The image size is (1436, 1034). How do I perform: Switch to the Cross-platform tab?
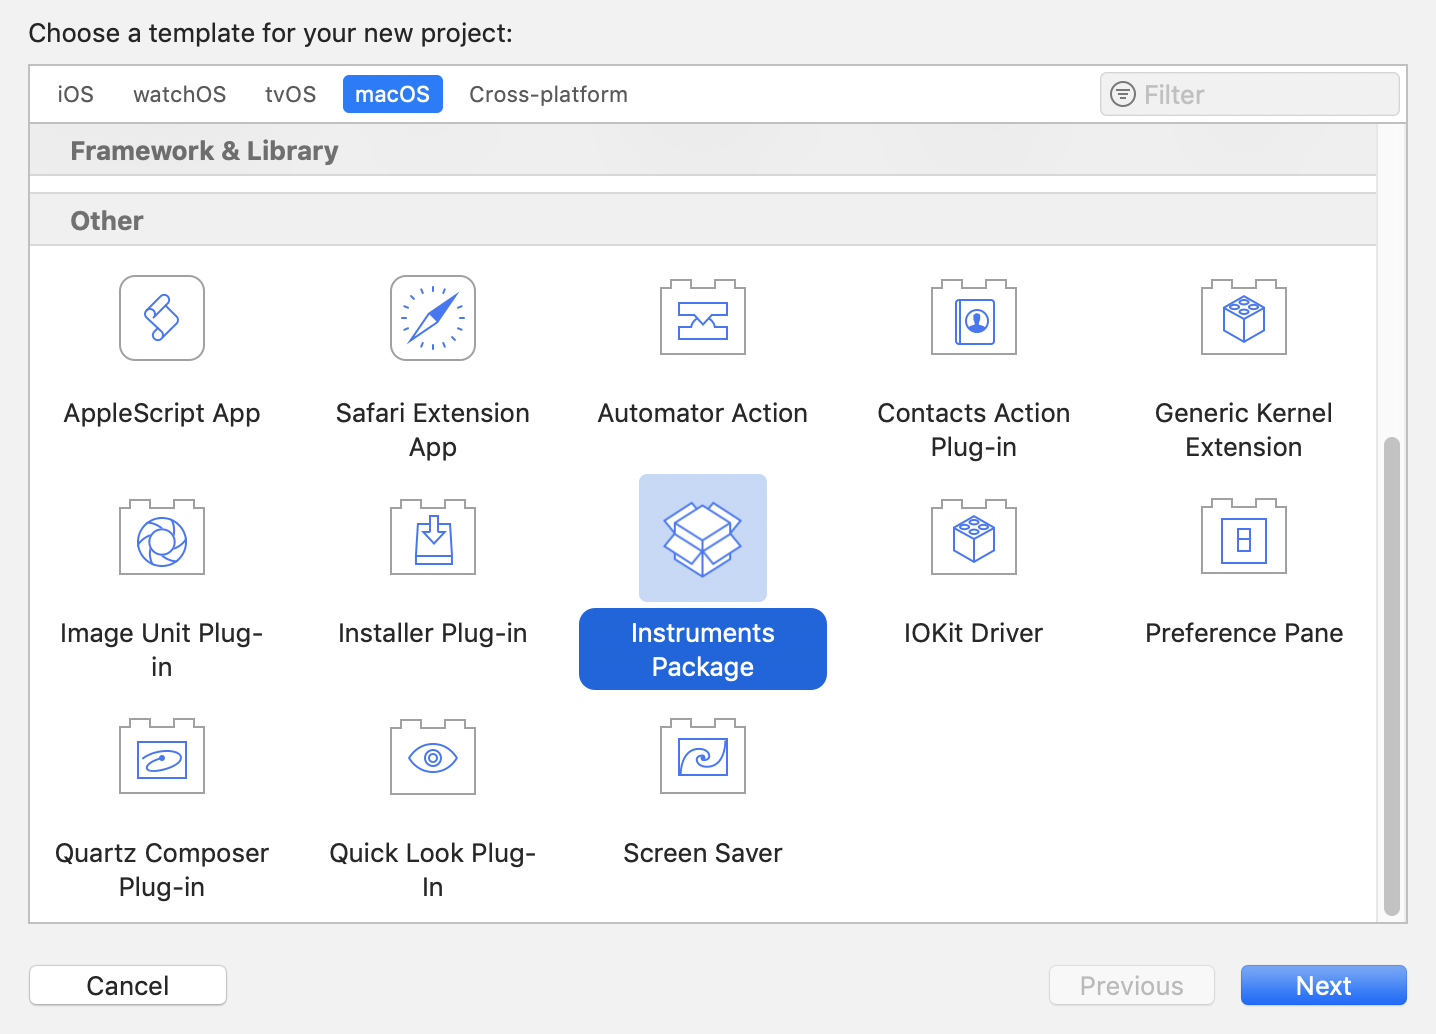pos(548,95)
